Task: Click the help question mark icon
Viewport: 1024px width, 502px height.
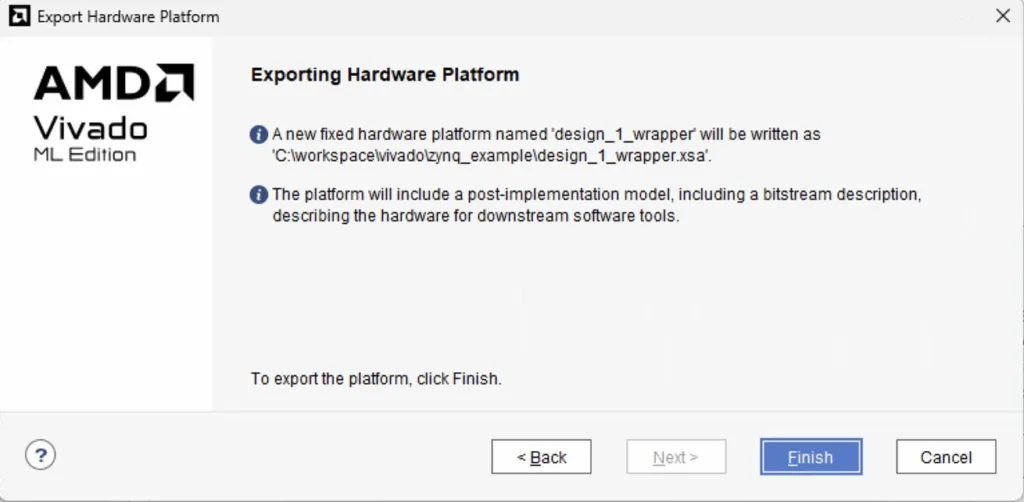Action: coord(40,456)
